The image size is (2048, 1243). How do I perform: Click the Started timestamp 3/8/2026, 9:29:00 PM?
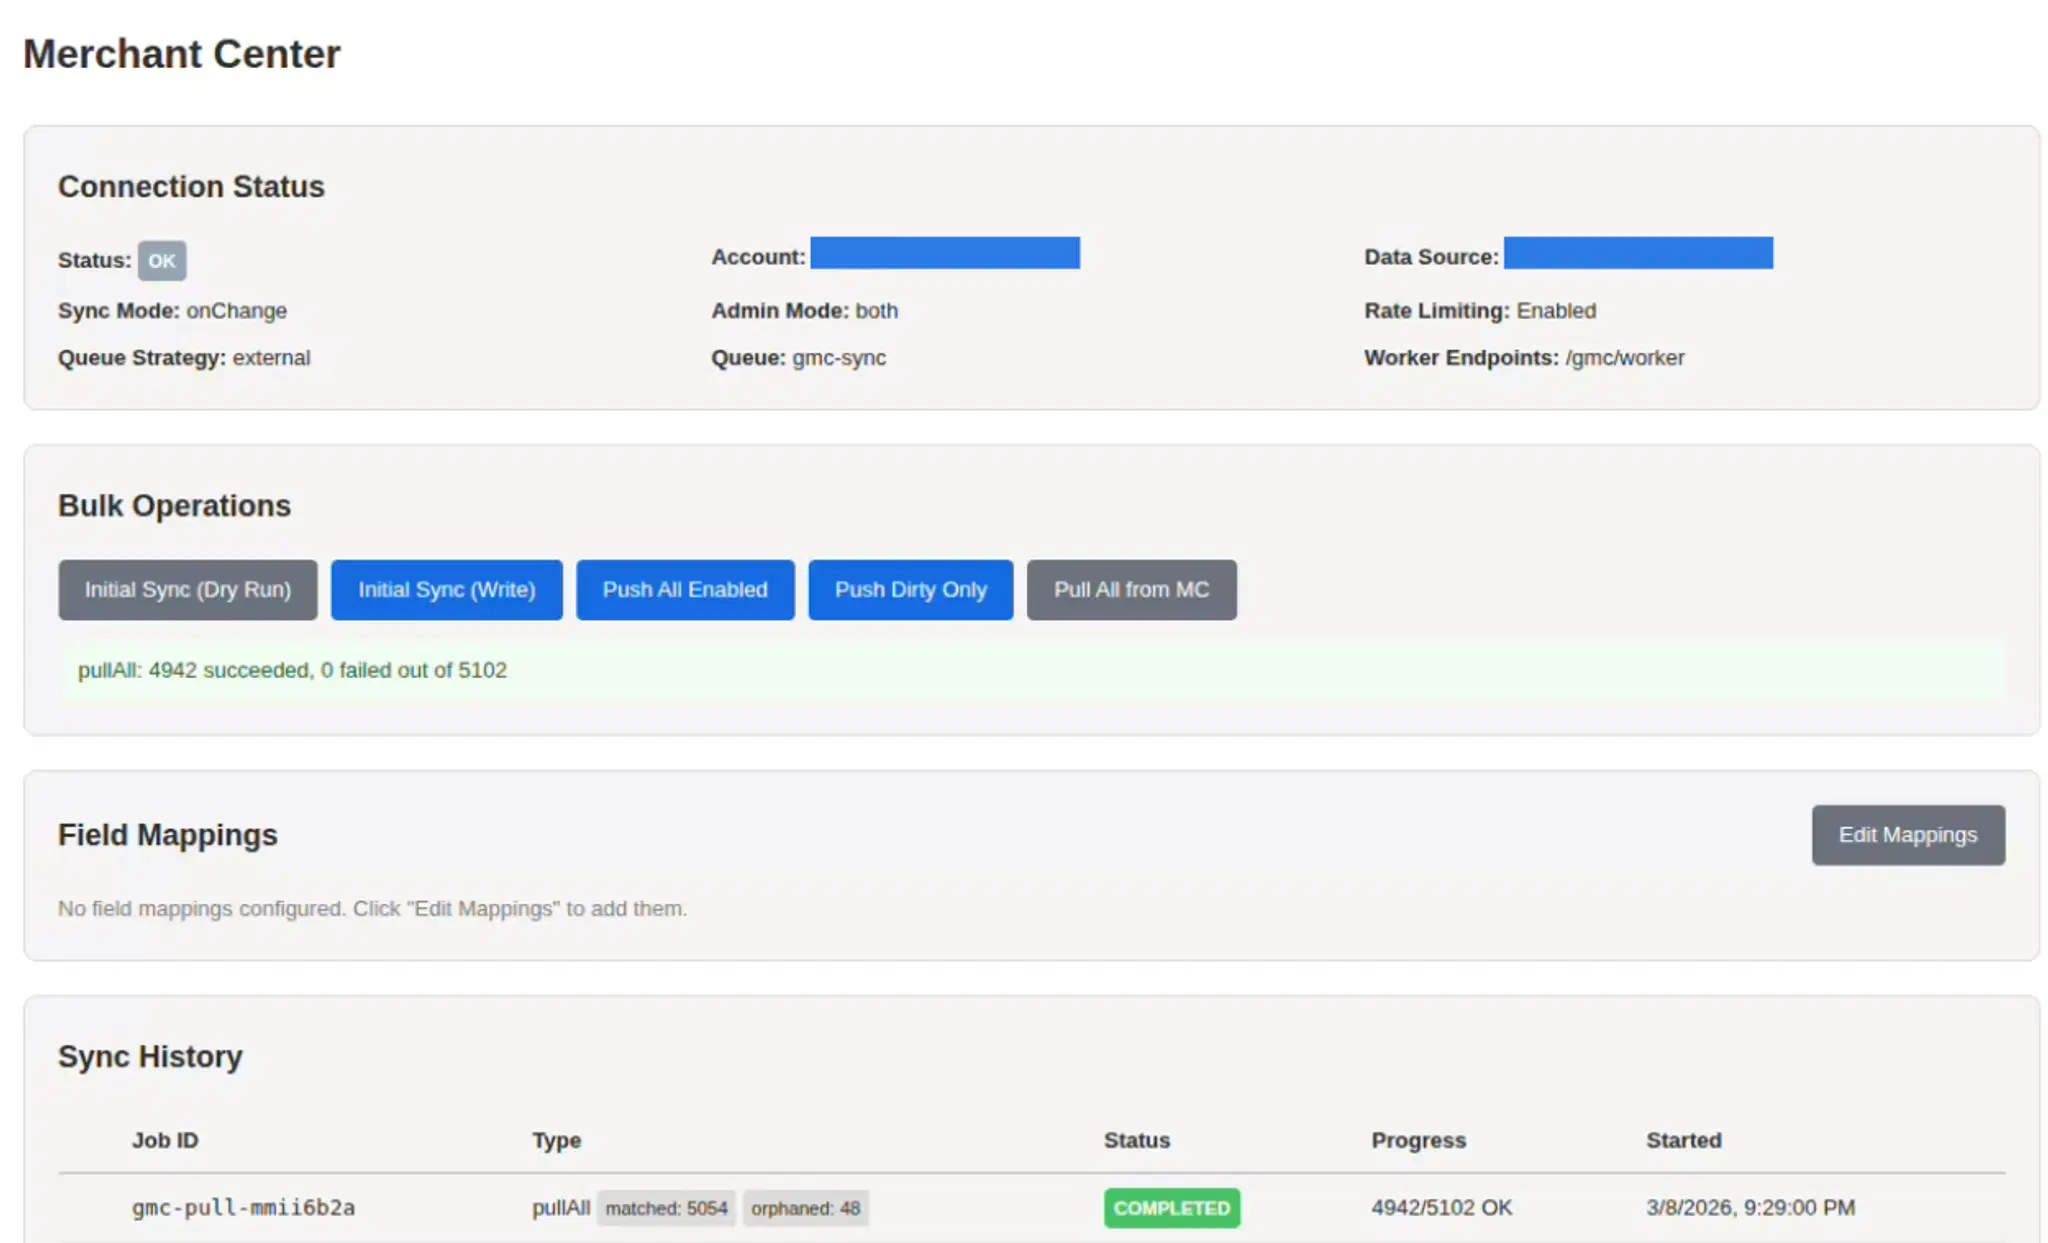(x=1749, y=1207)
